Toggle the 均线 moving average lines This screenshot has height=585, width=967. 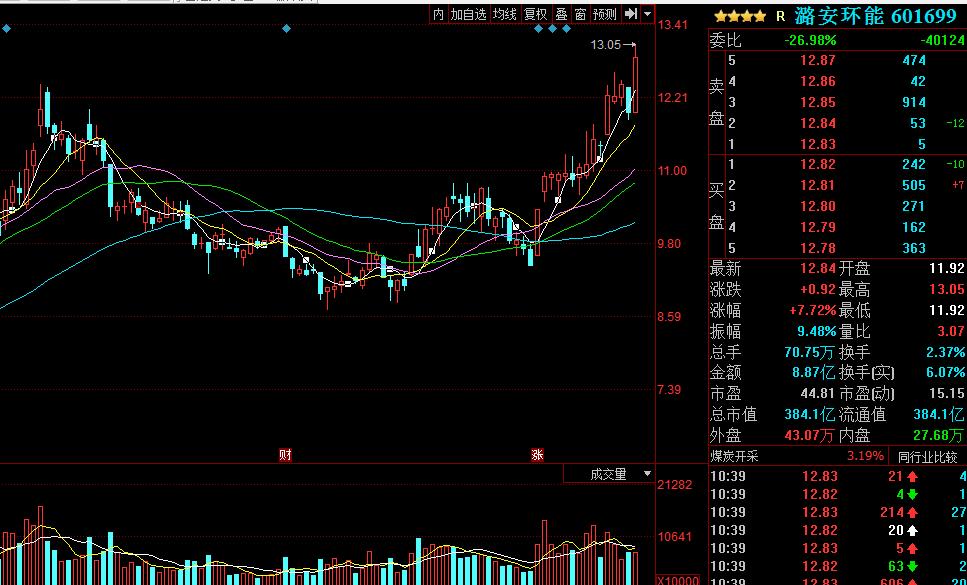point(504,14)
